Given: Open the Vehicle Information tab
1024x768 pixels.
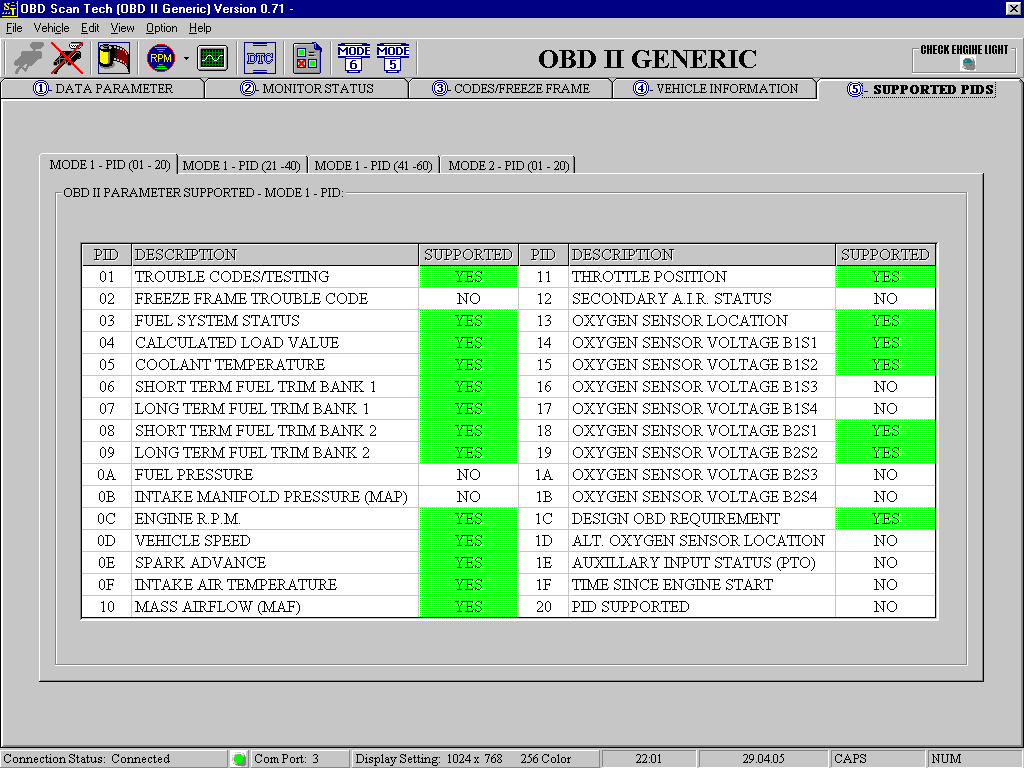Looking at the screenshot, I should (716, 89).
